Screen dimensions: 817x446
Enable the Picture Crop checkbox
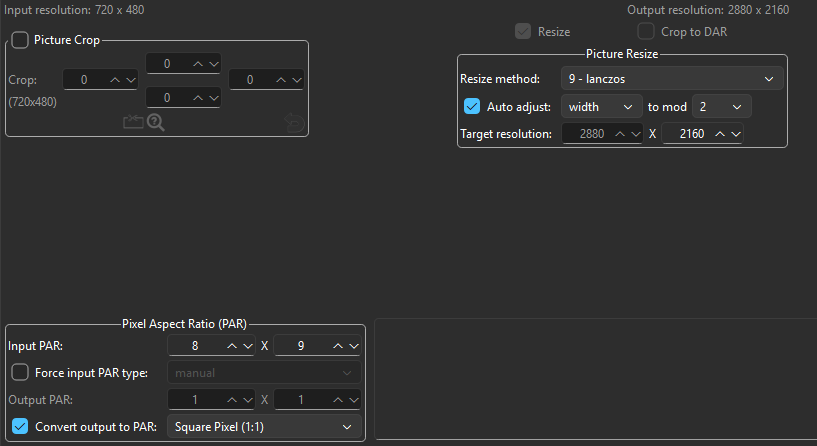[20, 41]
